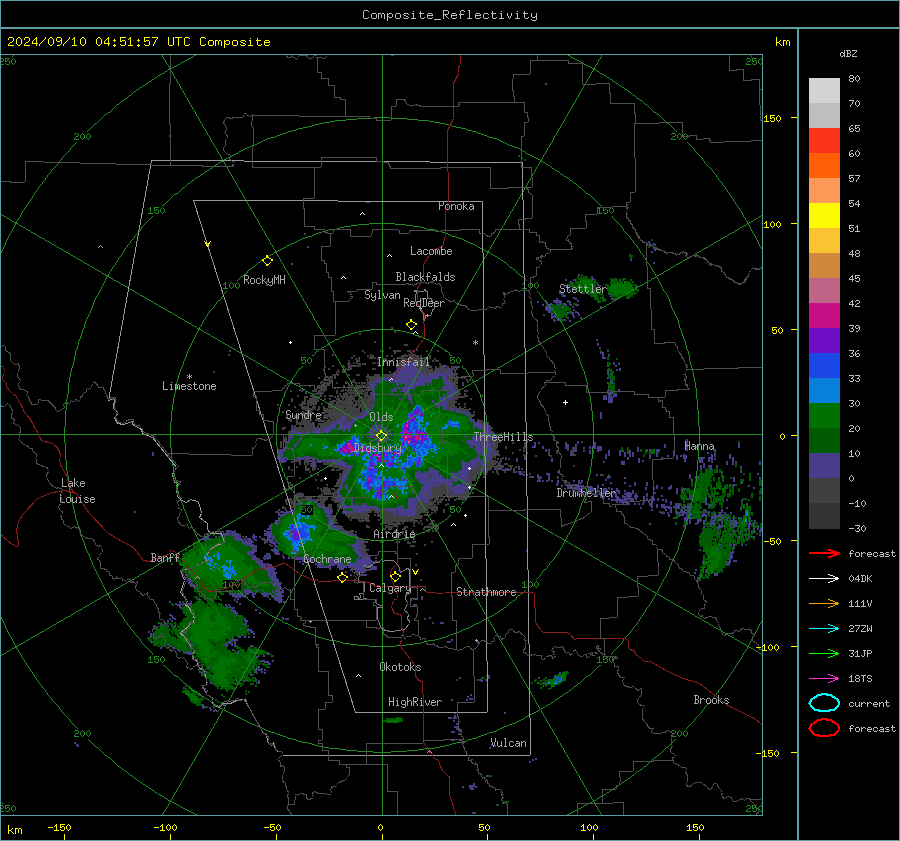Click the red forecast arrow in the legend
Screen dimensions: 900x841
pyautogui.click(x=824, y=553)
